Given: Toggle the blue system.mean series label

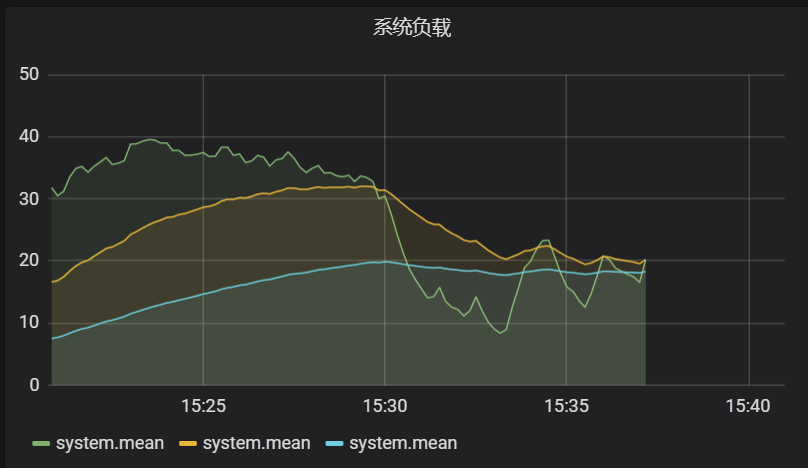Looking at the screenshot, I should [x=403, y=443].
